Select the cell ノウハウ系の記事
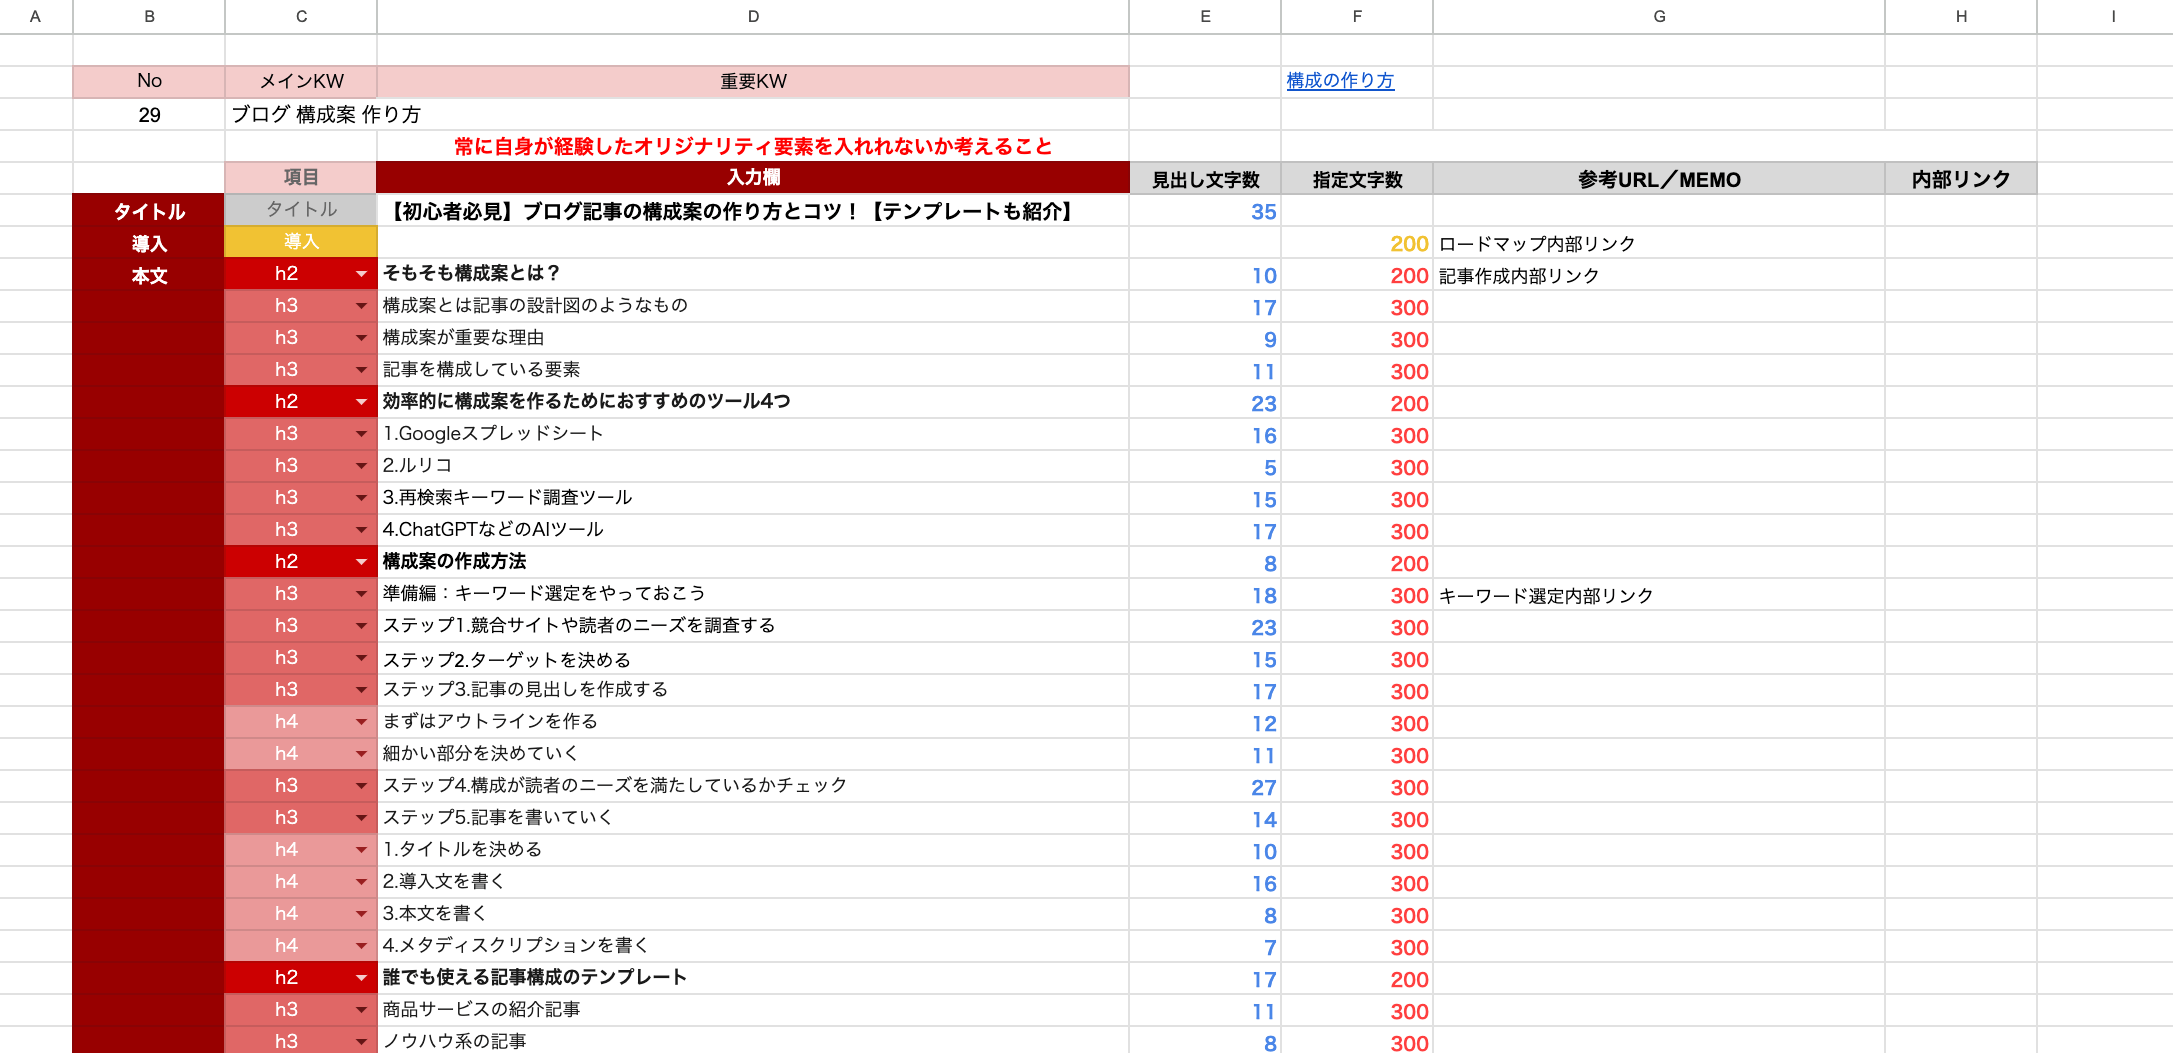Image resolution: width=2173 pixels, height=1053 pixels. tap(753, 1040)
